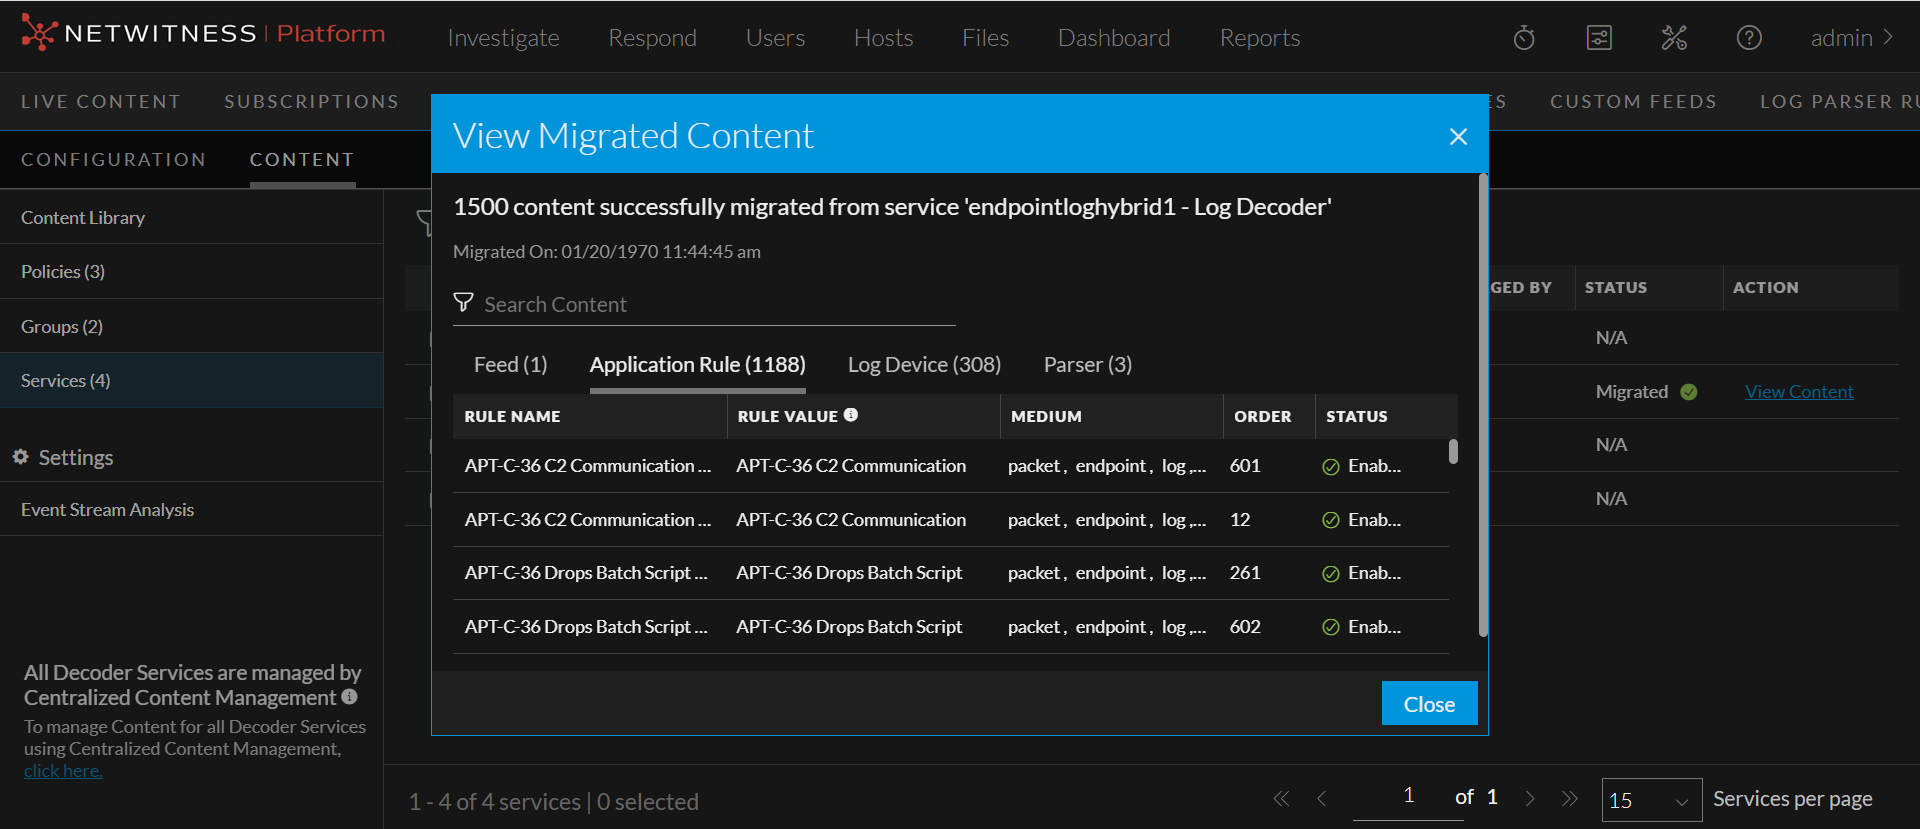
Task: Open the View Content link
Action: tap(1798, 392)
